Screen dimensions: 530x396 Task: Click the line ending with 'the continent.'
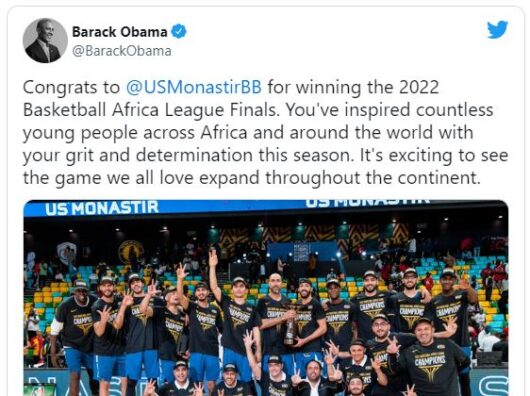[x=252, y=178]
